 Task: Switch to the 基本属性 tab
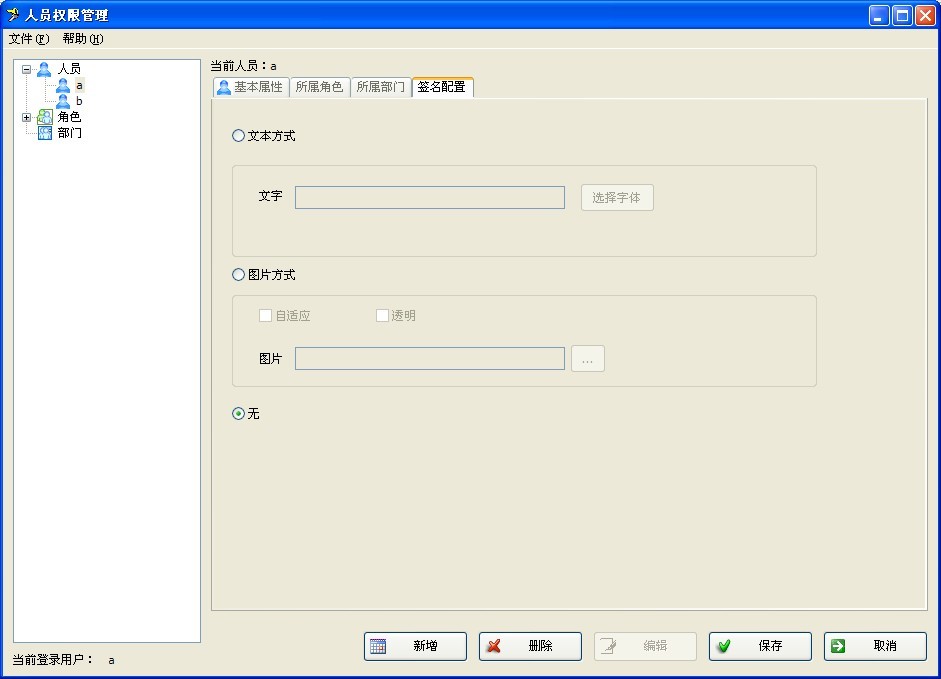coord(250,87)
